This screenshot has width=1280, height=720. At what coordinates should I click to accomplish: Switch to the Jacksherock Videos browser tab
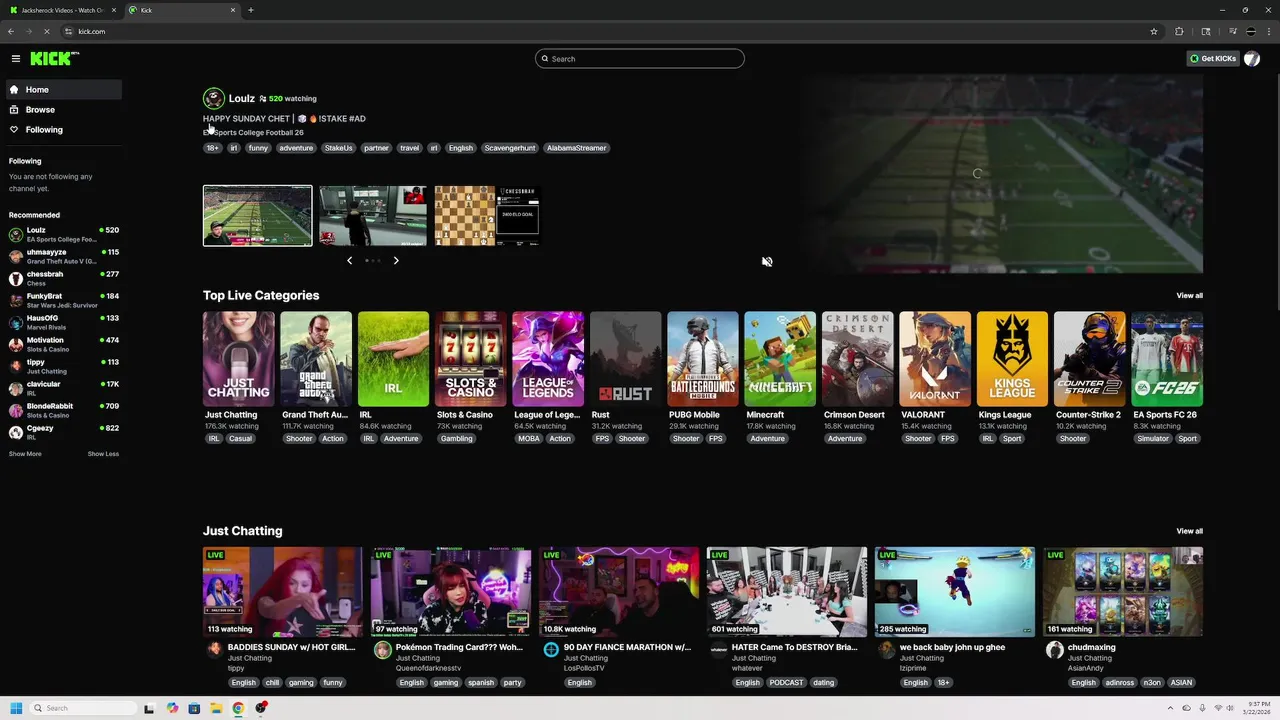[x=64, y=10]
